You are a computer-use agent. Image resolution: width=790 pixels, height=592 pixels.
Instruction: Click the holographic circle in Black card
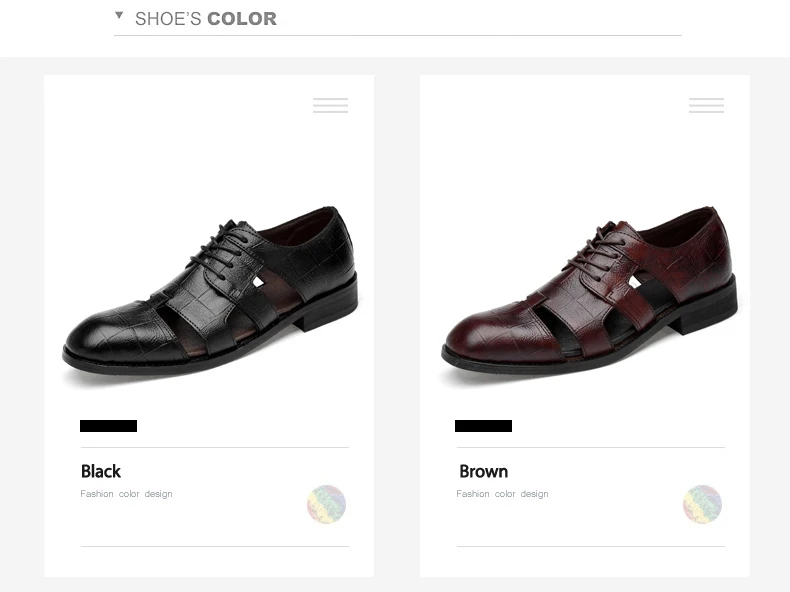(326, 504)
